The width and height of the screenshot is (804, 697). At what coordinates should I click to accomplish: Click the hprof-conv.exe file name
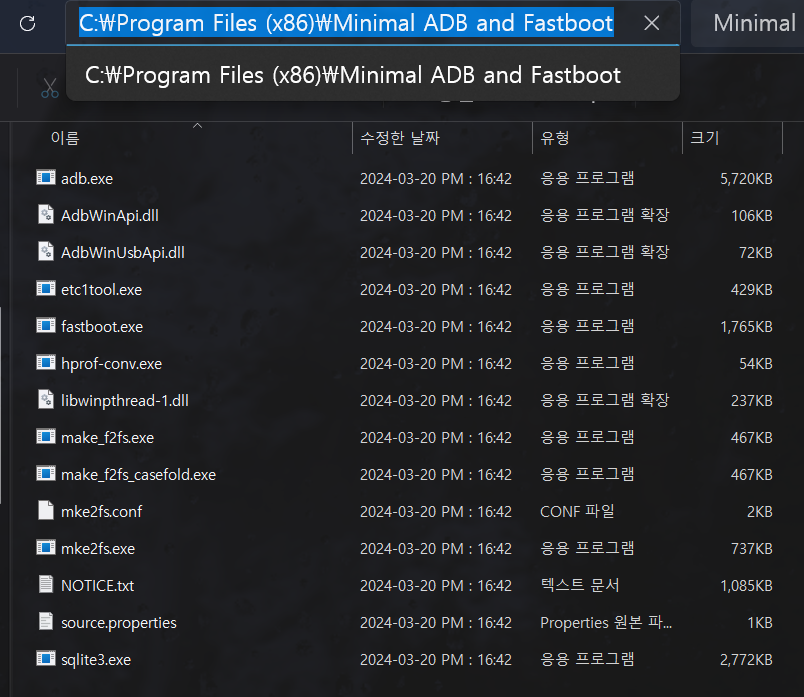click(111, 363)
